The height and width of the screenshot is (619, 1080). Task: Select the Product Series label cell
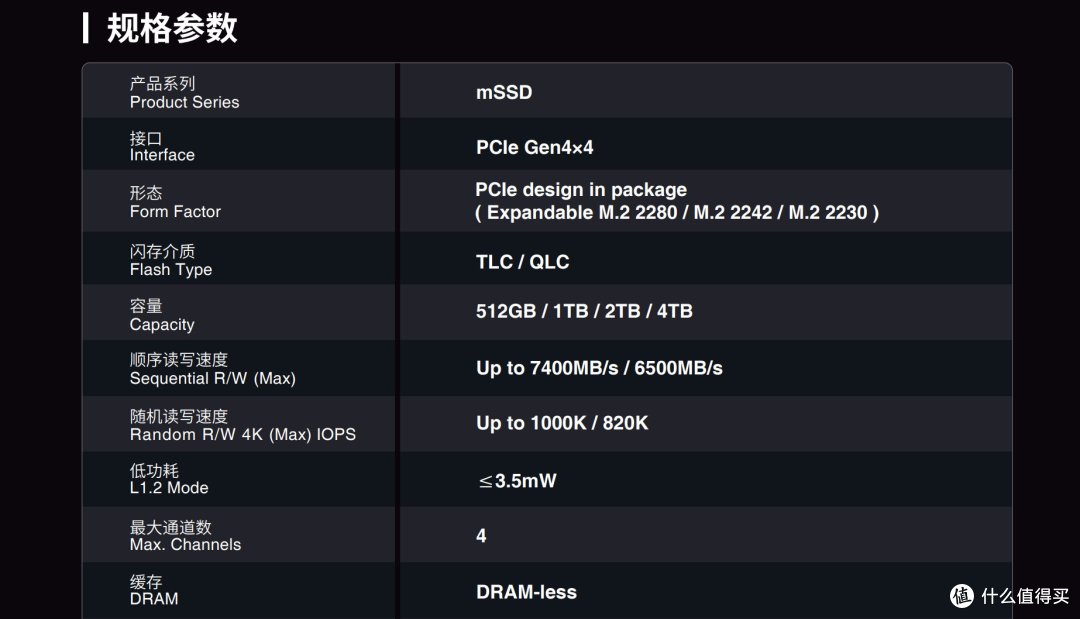click(238, 92)
